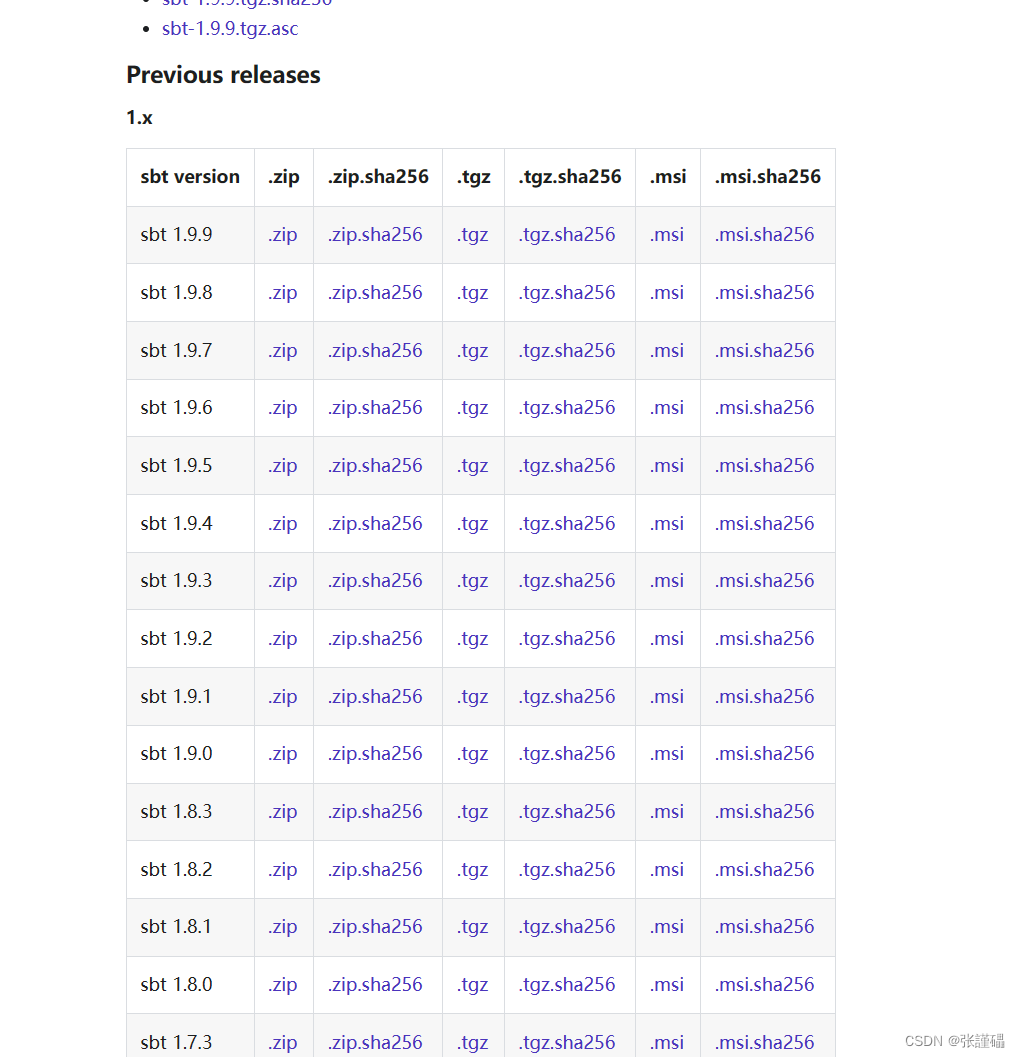Open .msi.sha256 for sbt 1.8.2
The height and width of the screenshot is (1057, 1020).
[764, 870]
